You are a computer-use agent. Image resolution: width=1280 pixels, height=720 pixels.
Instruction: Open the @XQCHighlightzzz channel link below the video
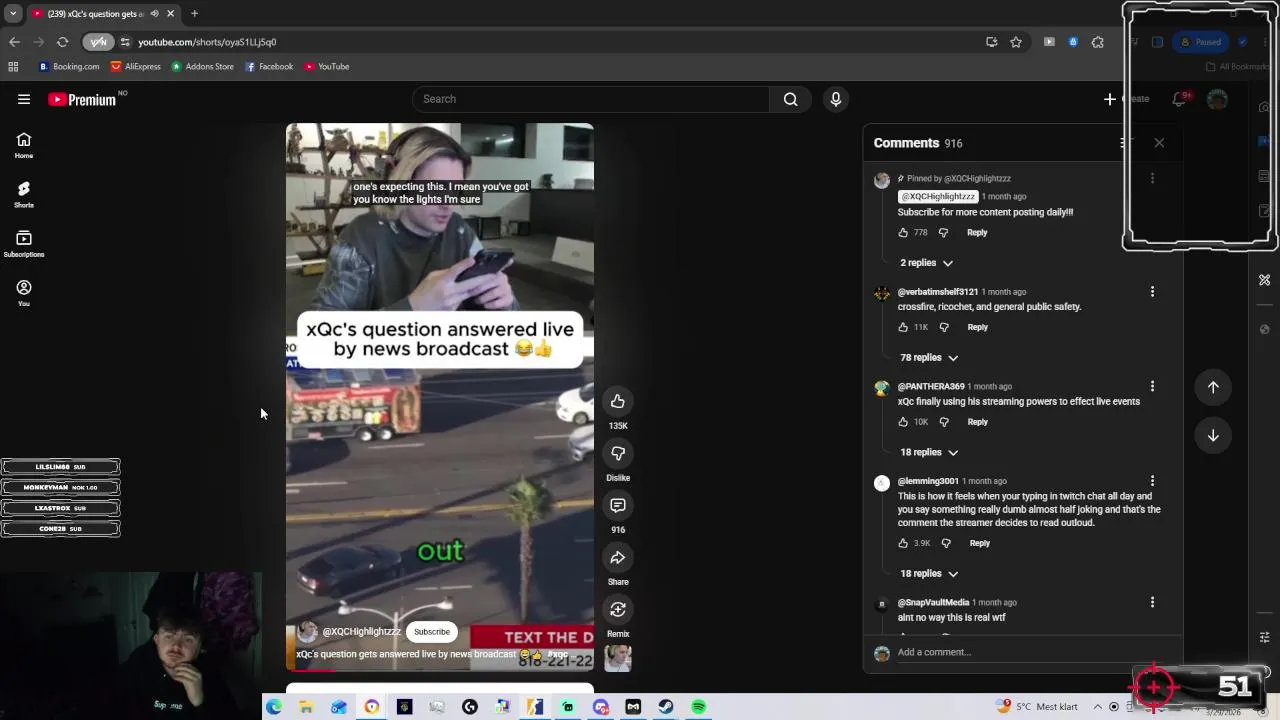point(361,632)
